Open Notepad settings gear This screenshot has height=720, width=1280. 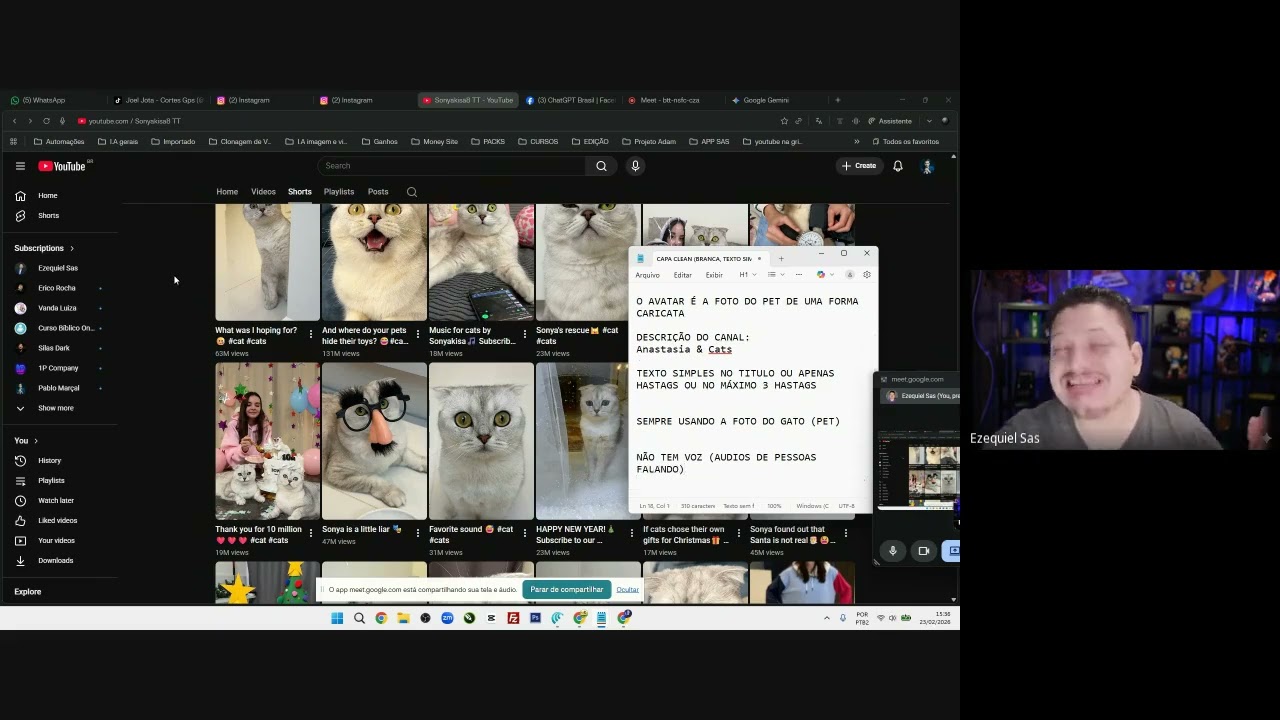[x=867, y=275]
